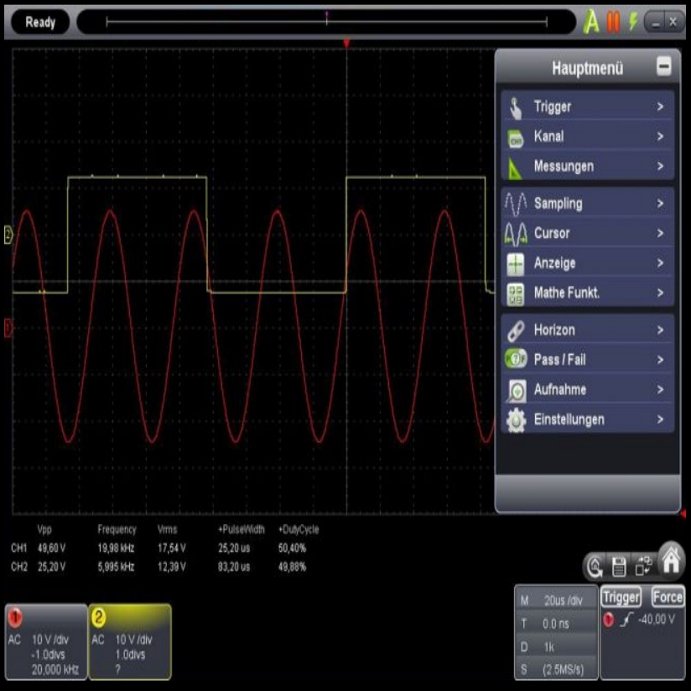Collapse the Hauptmenü panel with minus button

(x=663, y=67)
